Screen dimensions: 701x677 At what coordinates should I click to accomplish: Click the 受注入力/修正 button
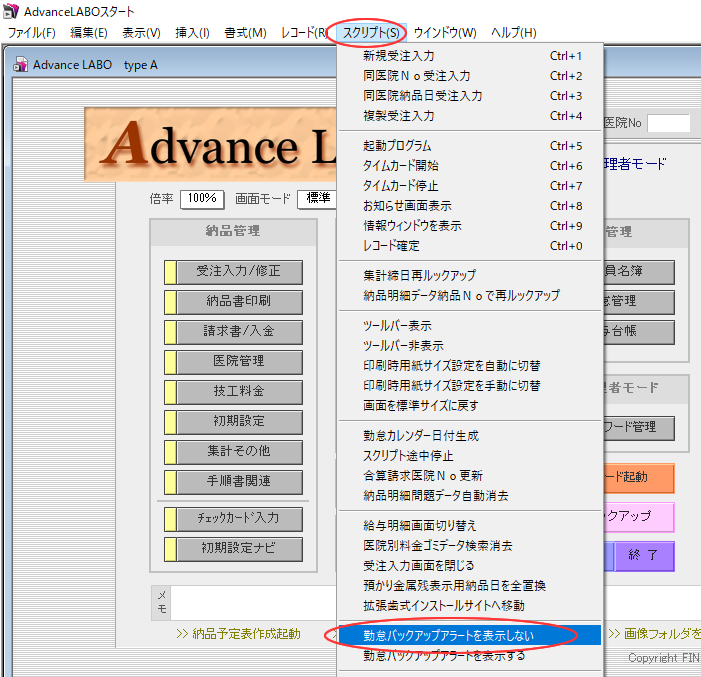click(233, 272)
